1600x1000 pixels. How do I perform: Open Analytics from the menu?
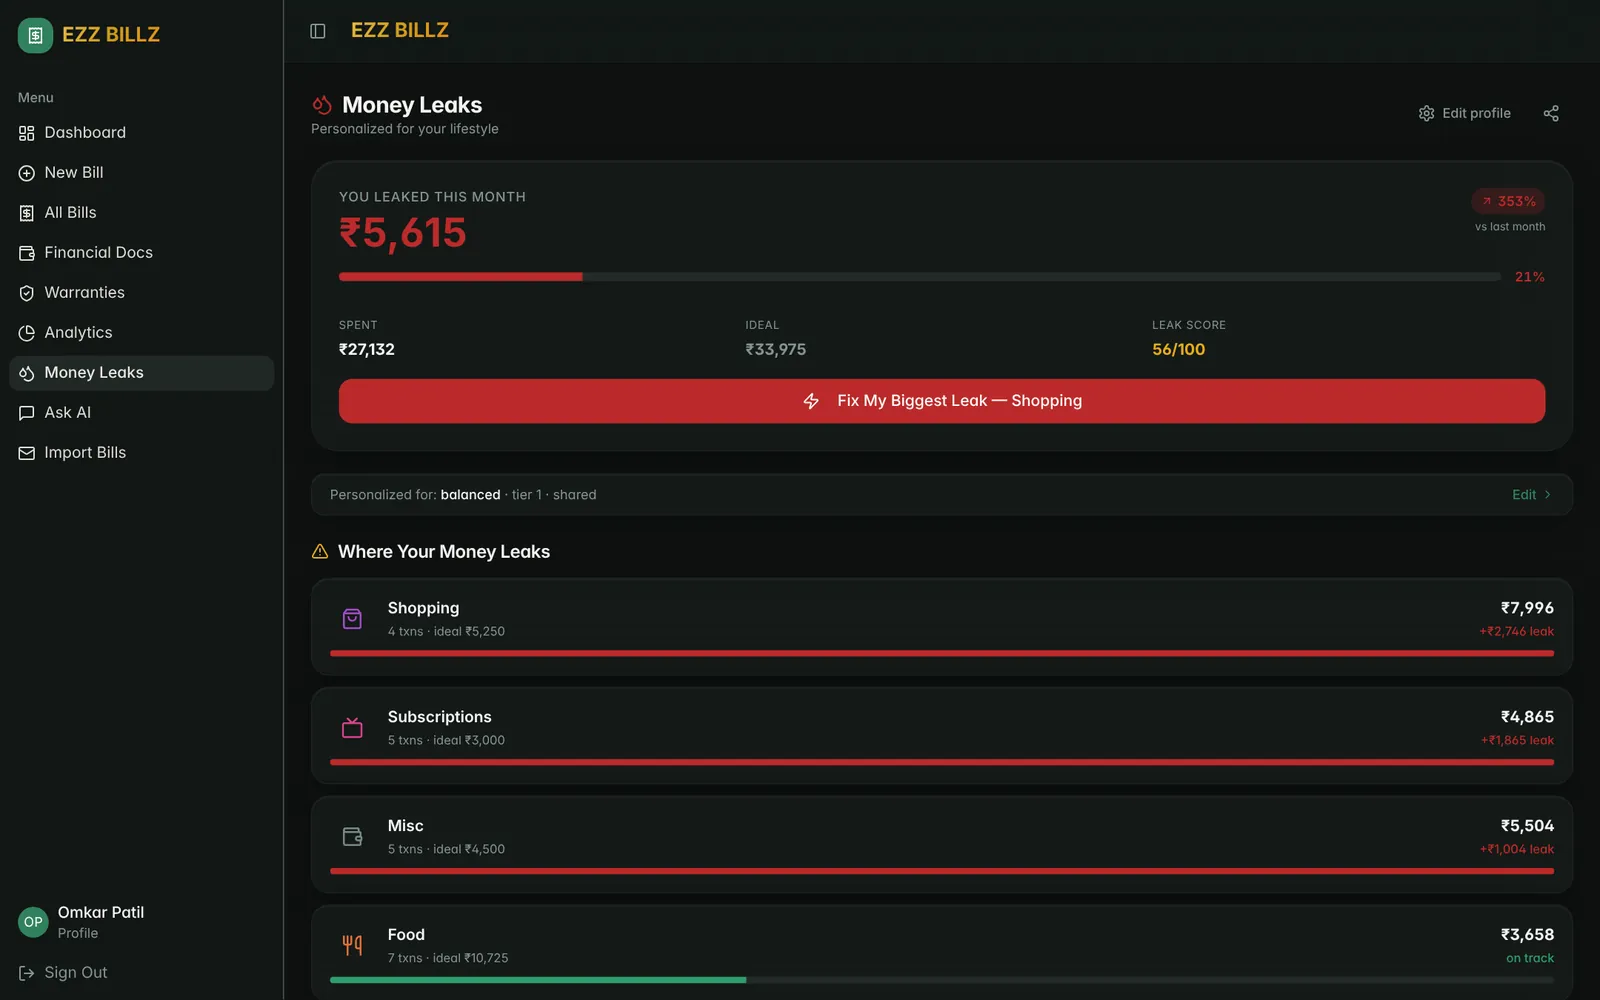point(142,333)
